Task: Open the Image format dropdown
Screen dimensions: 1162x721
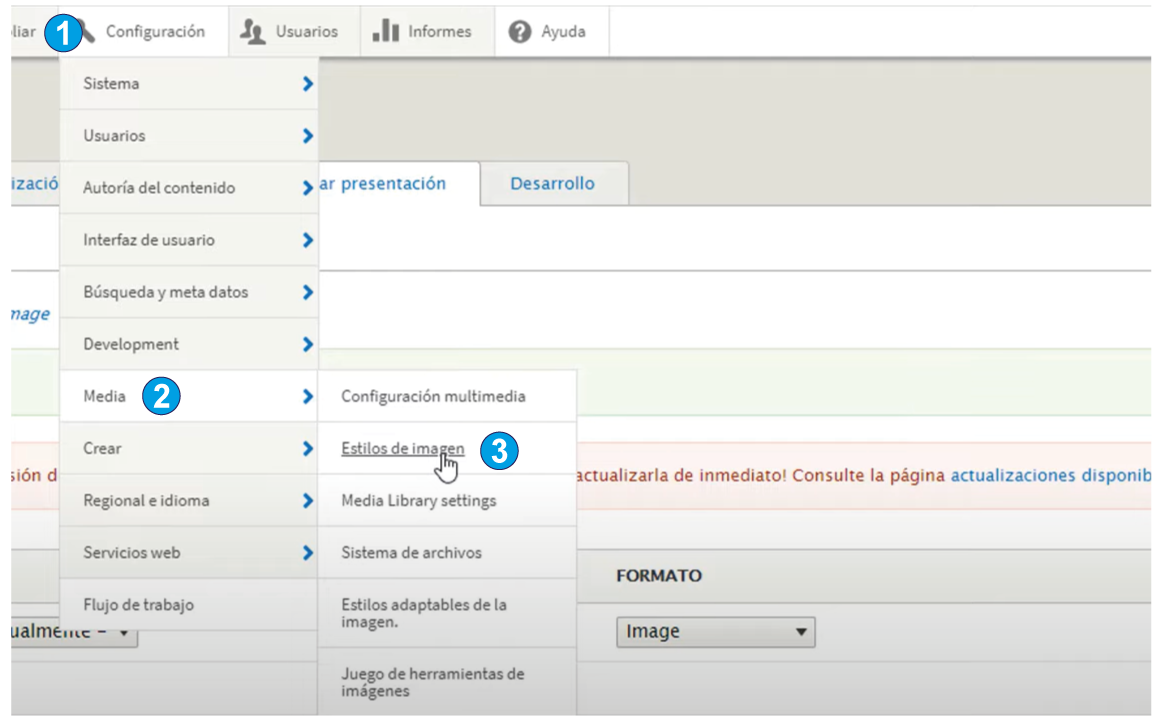Action: (x=716, y=632)
